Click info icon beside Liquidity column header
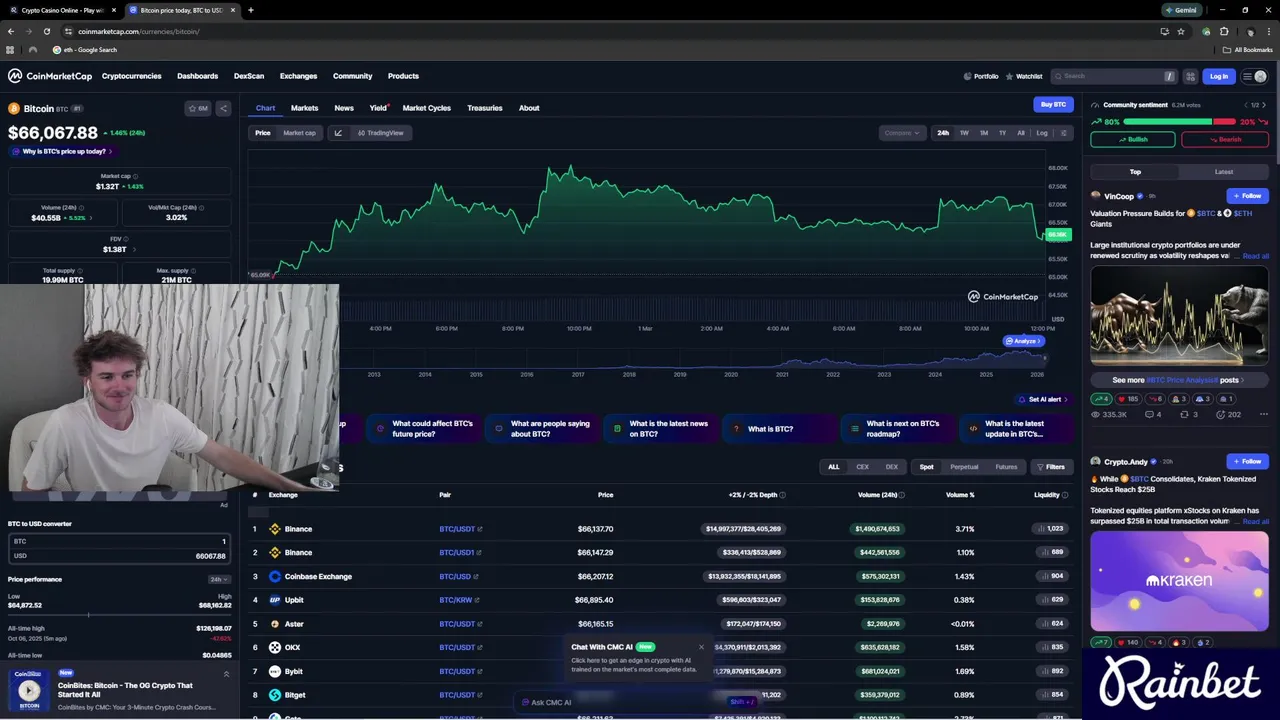 1065,495
